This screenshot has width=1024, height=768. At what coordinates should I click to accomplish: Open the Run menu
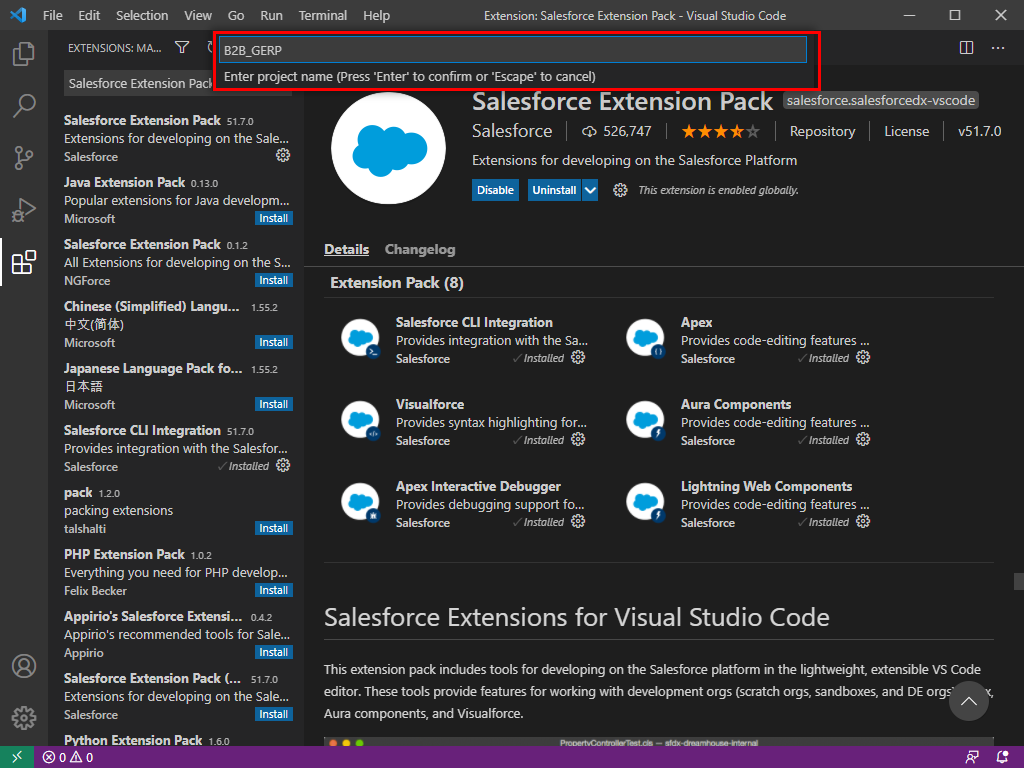(x=271, y=15)
